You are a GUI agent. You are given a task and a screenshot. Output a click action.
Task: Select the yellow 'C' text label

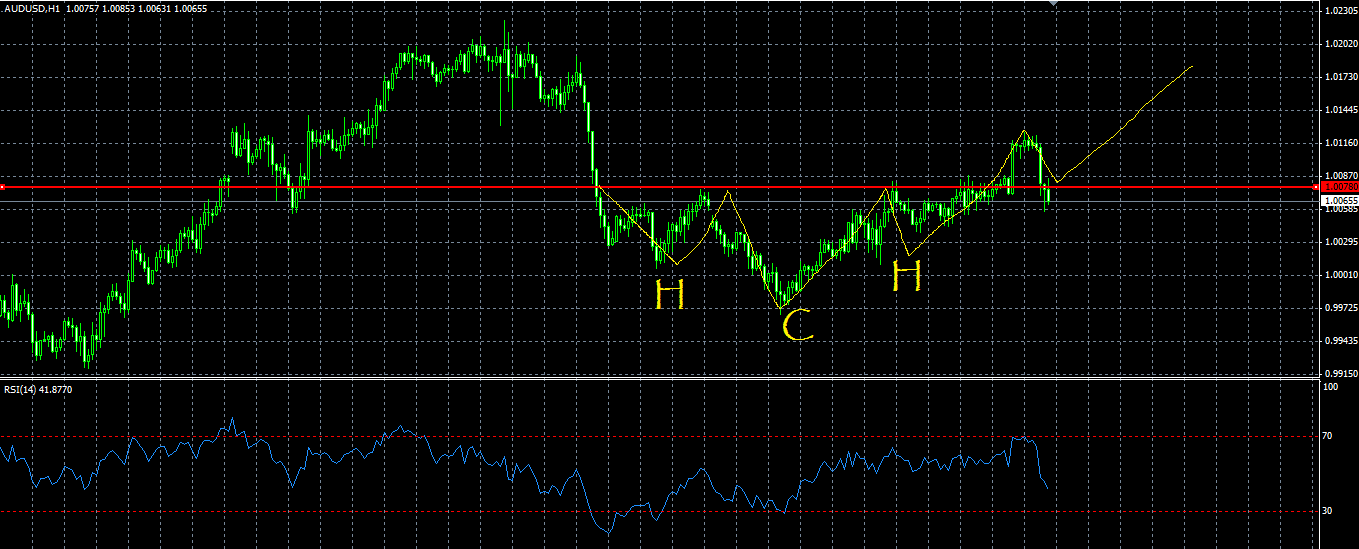(x=797, y=326)
